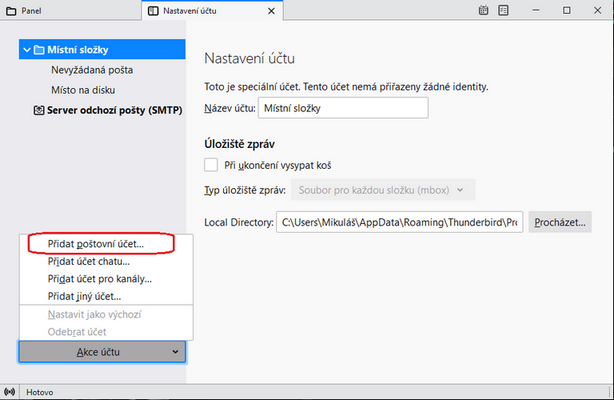Open the tasks icon in the title bar
The height and width of the screenshot is (400, 614).
click(502, 10)
